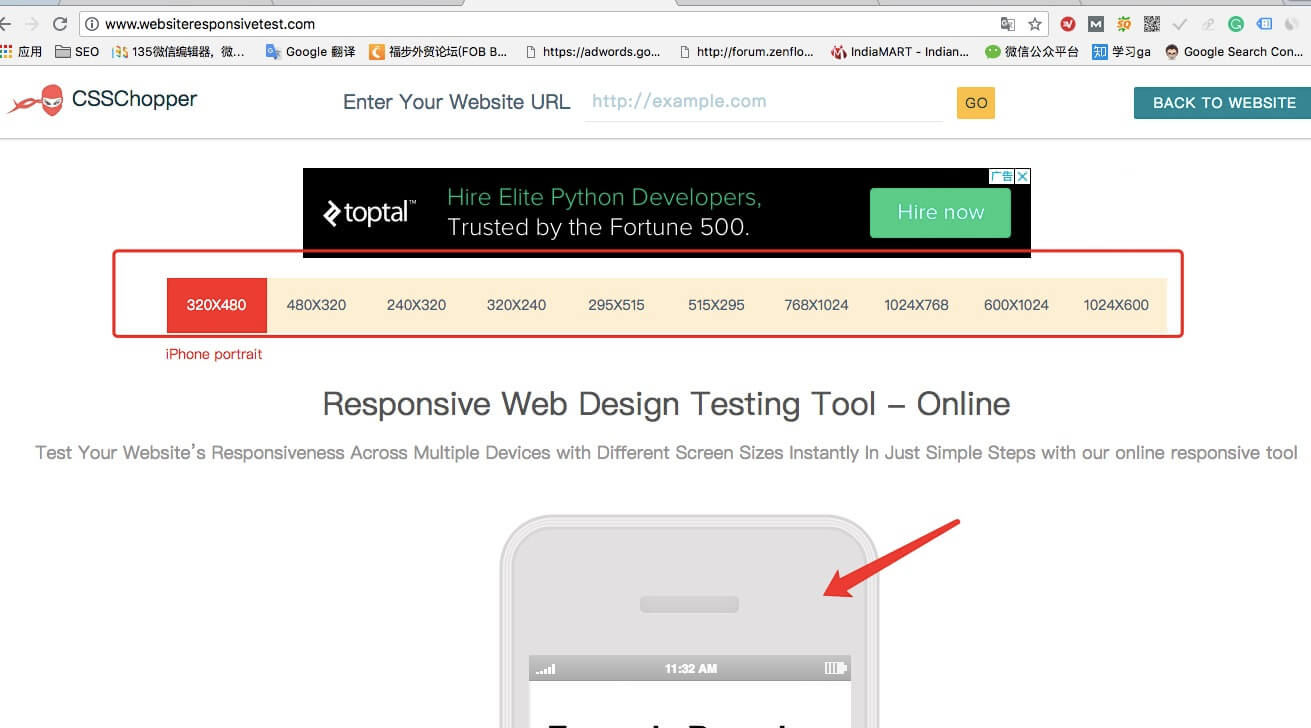
Task: Bookmark this page with the star icon
Action: tap(1035, 24)
